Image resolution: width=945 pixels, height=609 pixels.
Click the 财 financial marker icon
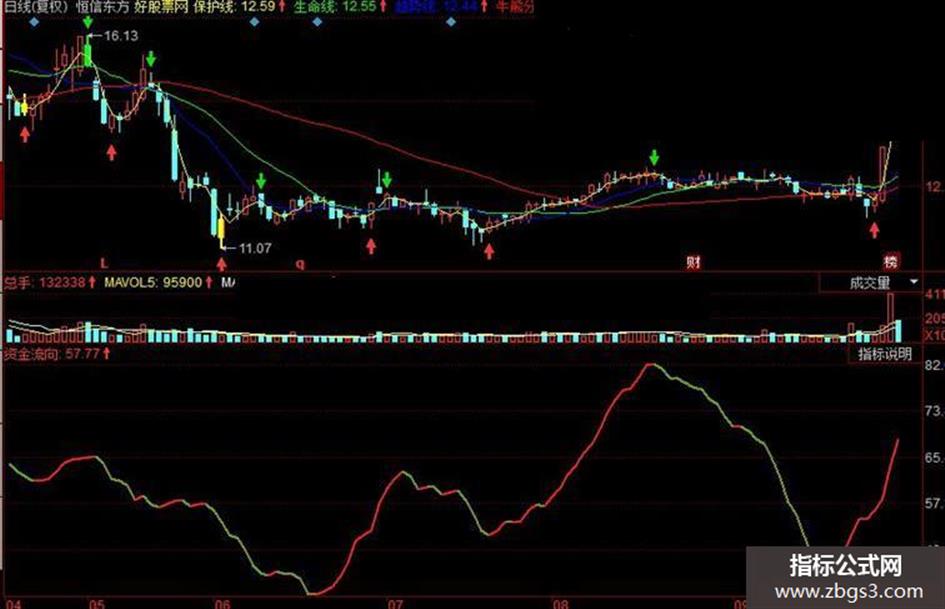pos(693,262)
